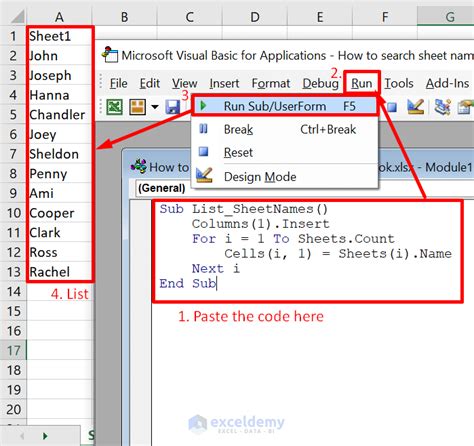The height and width of the screenshot is (446, 474).
Task: Select cell containing Joey
Action: coord(59,134)
